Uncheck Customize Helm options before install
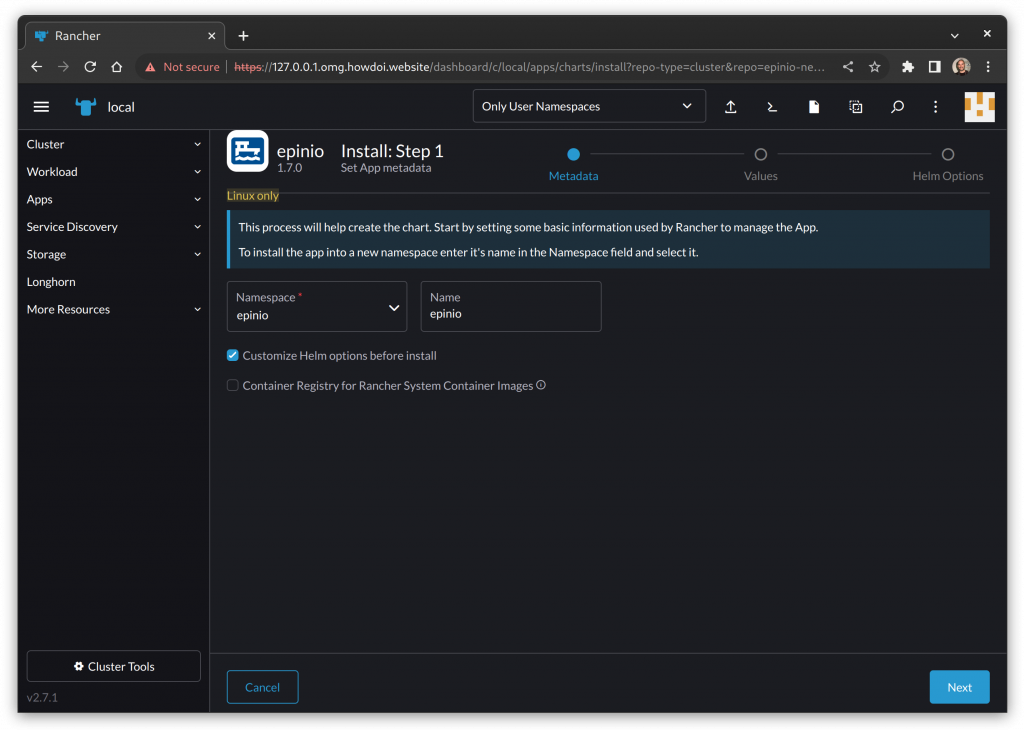 tap(233, 355)
